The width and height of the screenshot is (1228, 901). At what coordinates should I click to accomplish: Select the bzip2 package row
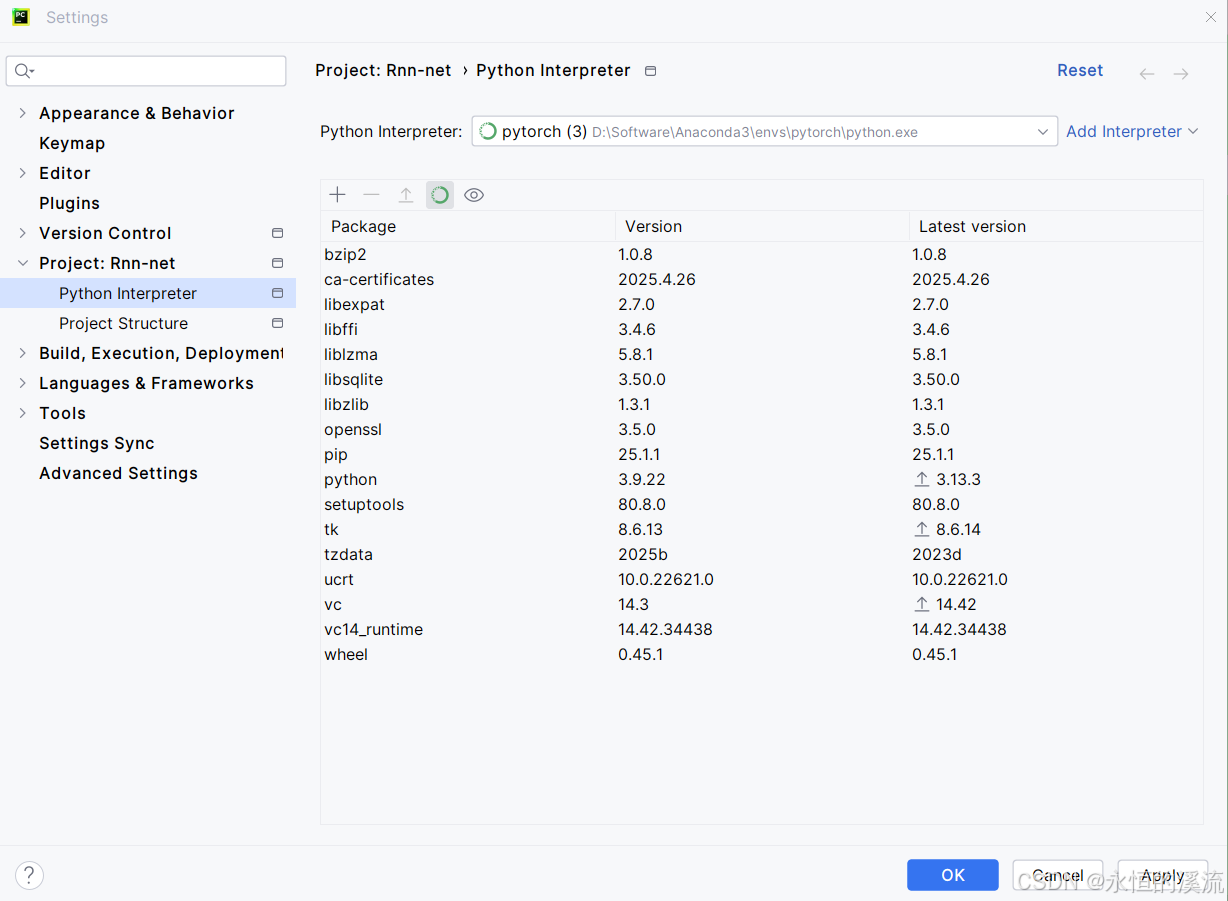(762, 254)
